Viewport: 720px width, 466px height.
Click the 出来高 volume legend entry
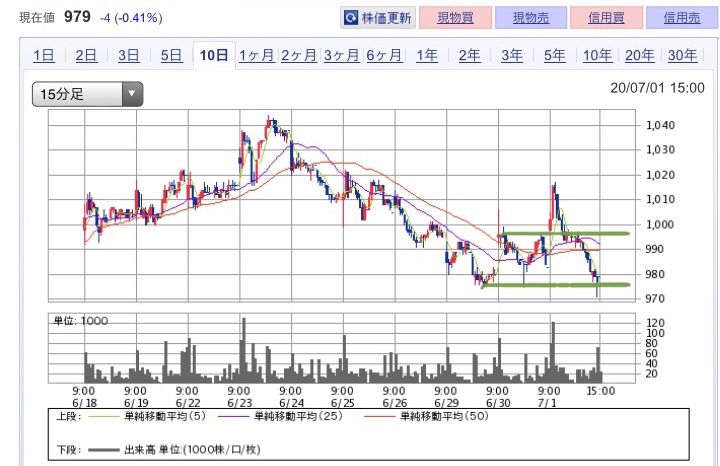coord(174,449)
